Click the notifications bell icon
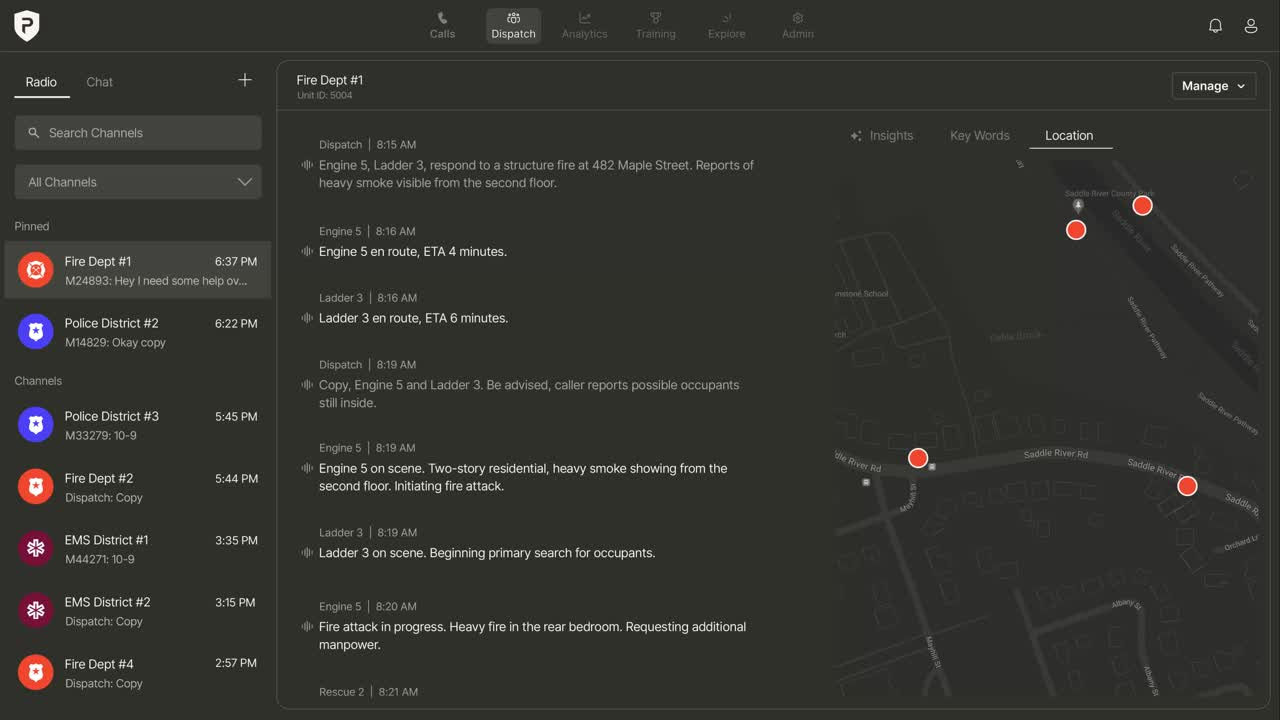Image resolution: width=1280 pixels, height=720 pixels. pyautogui.click(x=1215, y=26)
